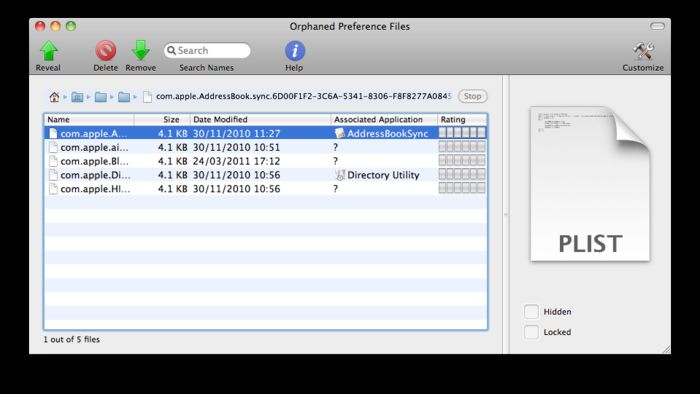Set rating for the com.apple.Bl... row
Image resolution: width=700 pixels, height=394 pixels.
(462, 161)
